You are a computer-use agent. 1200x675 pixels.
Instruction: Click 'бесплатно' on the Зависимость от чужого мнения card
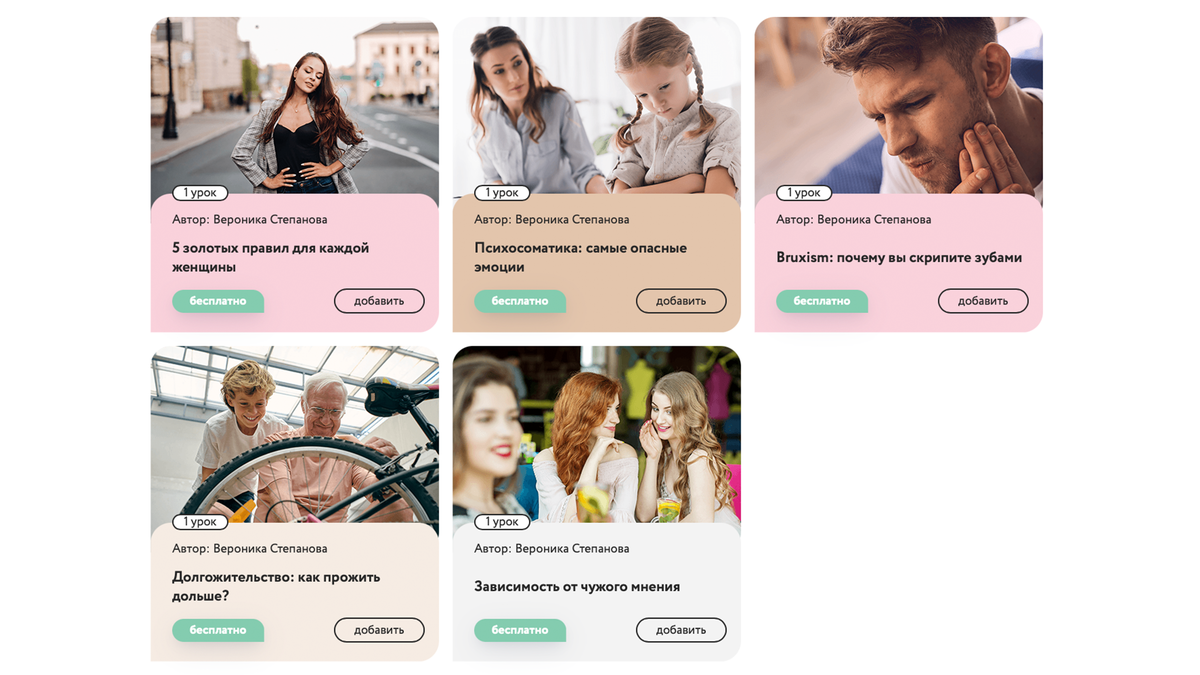coord(520,630)
